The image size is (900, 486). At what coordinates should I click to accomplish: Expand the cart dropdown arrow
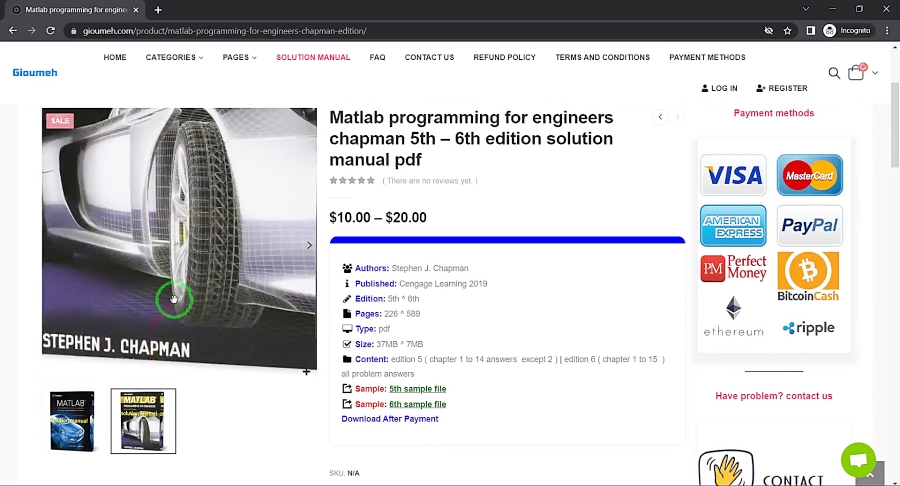(x=875, y=73)
